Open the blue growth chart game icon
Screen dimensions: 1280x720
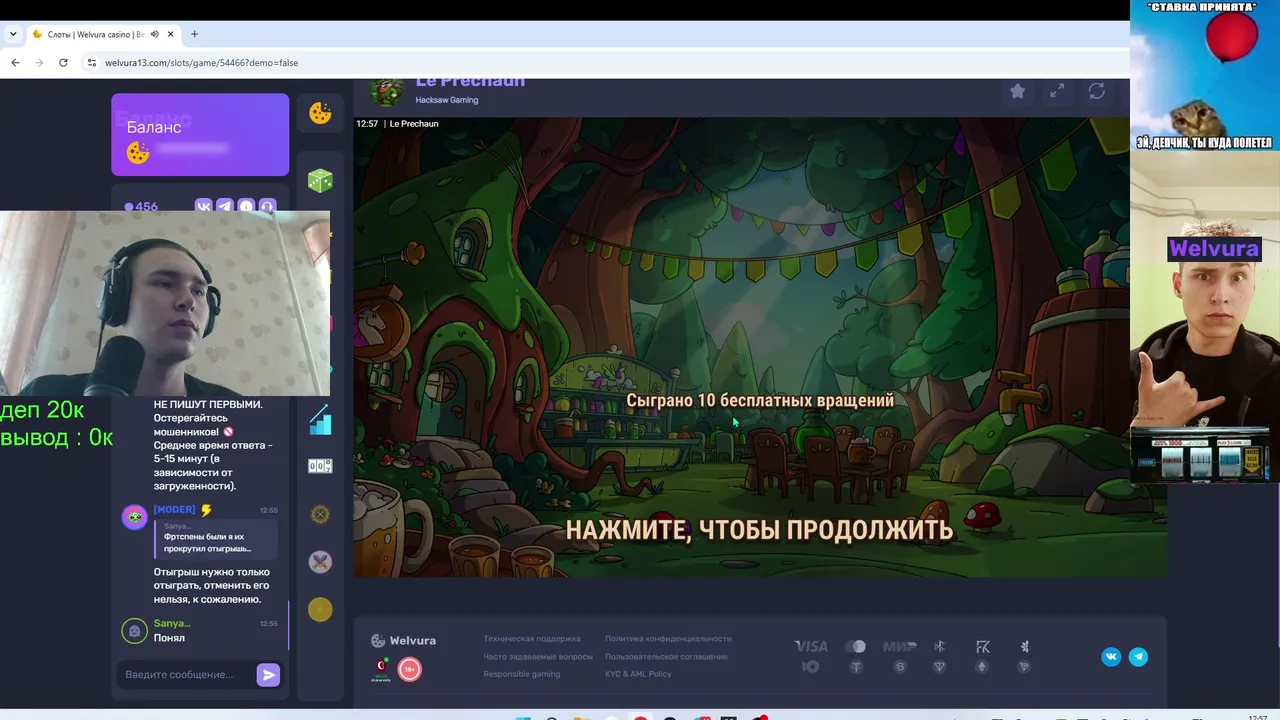pyautogui.click(x=320, y=419)
